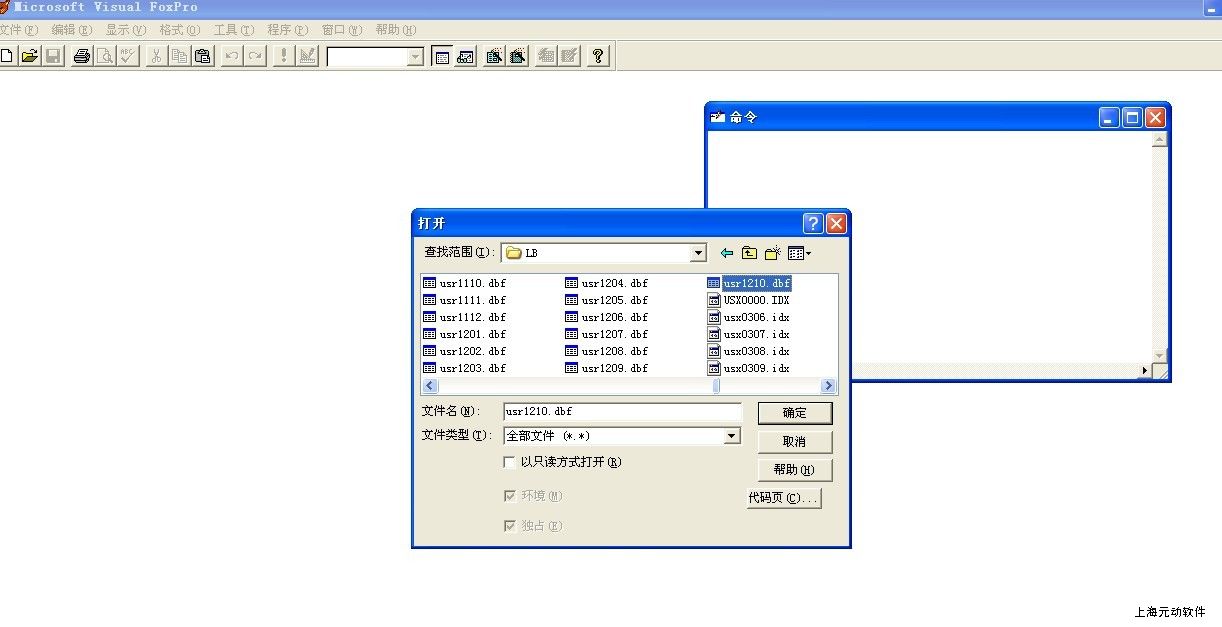Screen dimensions: 1222x627
Task: Click the Run (exclamation mark) toolbar icon
Action: tap(283, 56)
